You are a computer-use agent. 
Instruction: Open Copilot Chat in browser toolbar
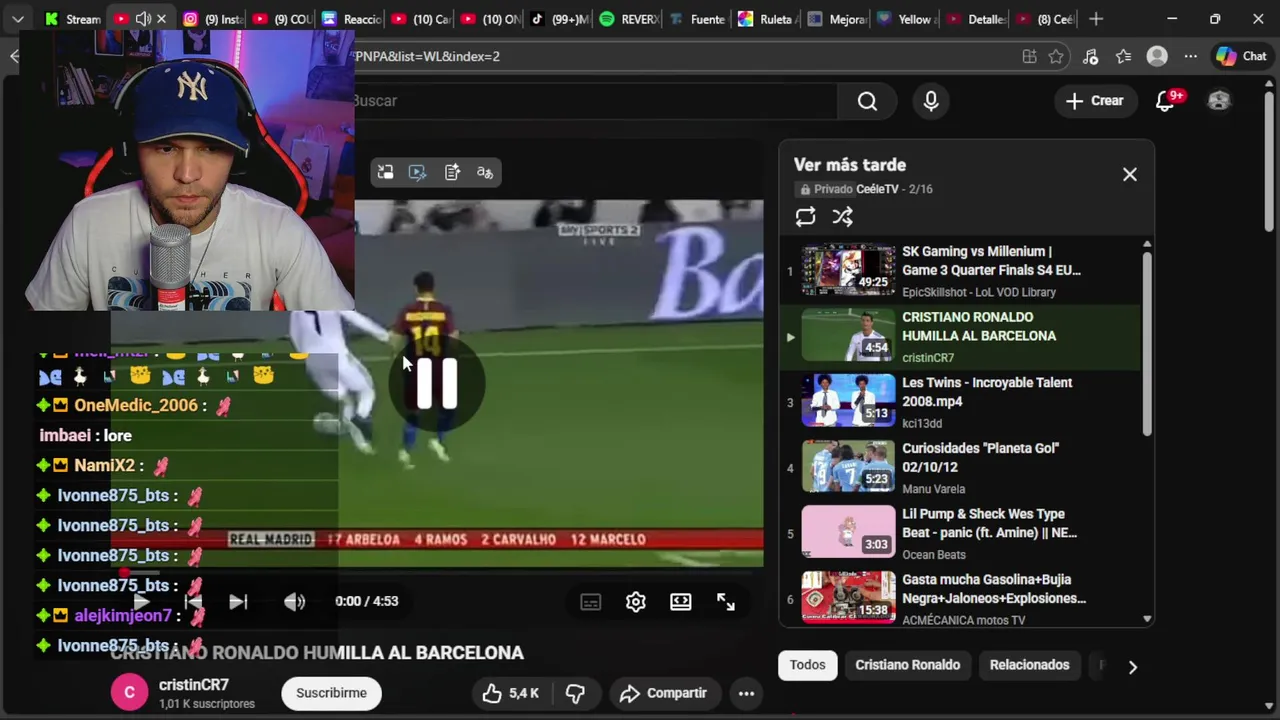(x=1241, y=57)
